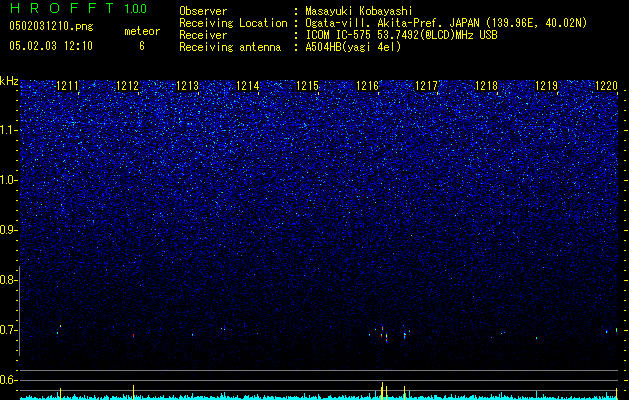Screen dimensions: 629x400
Task: Click the 1211 time marker
Action: (67, 86)
